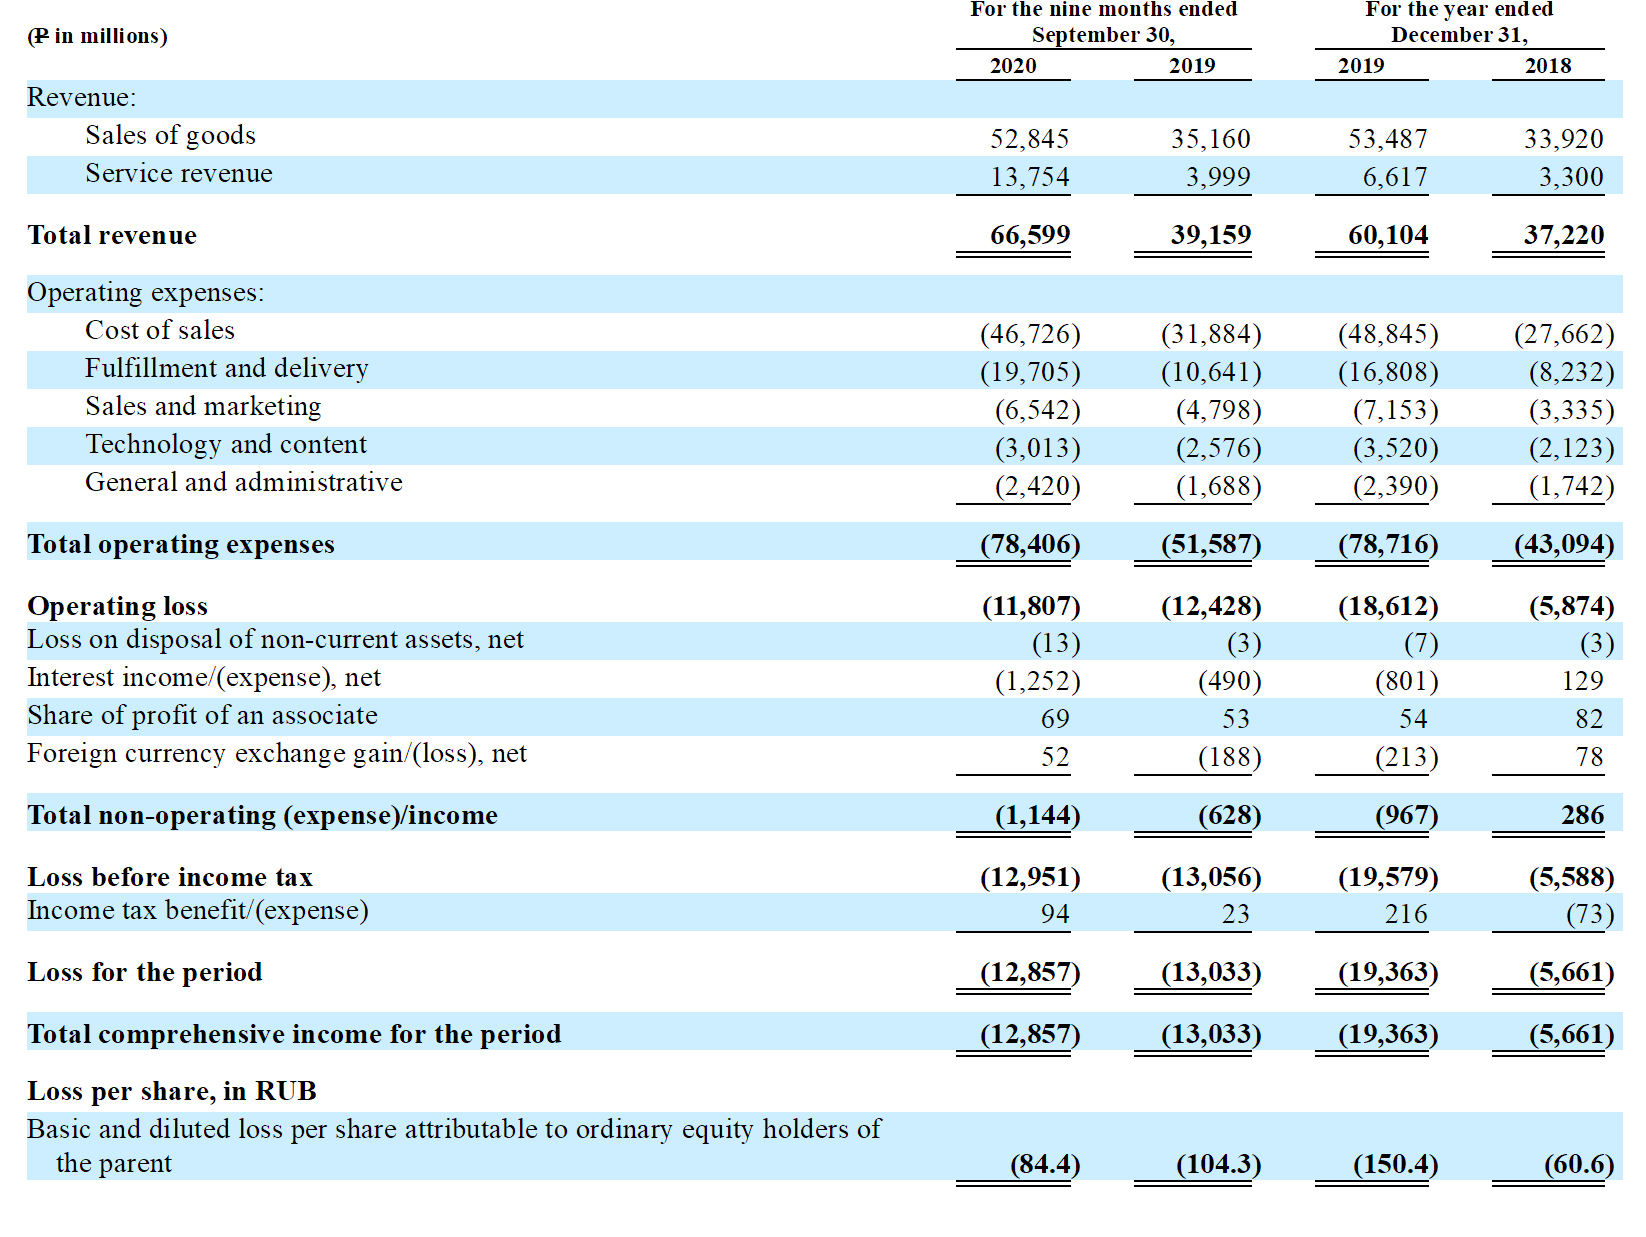Select the 'Cost of sales' row label
The height and width of the screenshot is (1237, 1646).
point(160,331)
